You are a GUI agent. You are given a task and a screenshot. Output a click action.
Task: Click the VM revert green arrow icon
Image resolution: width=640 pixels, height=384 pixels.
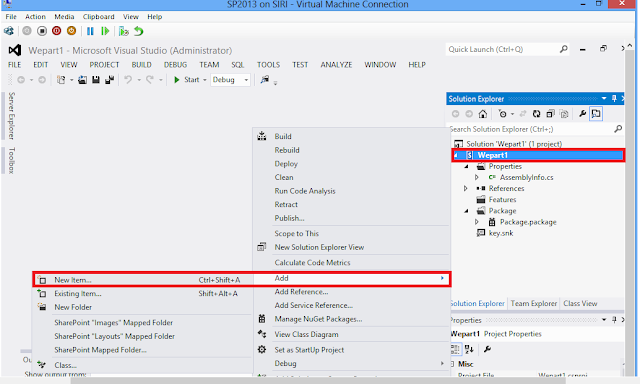(139, 31)
